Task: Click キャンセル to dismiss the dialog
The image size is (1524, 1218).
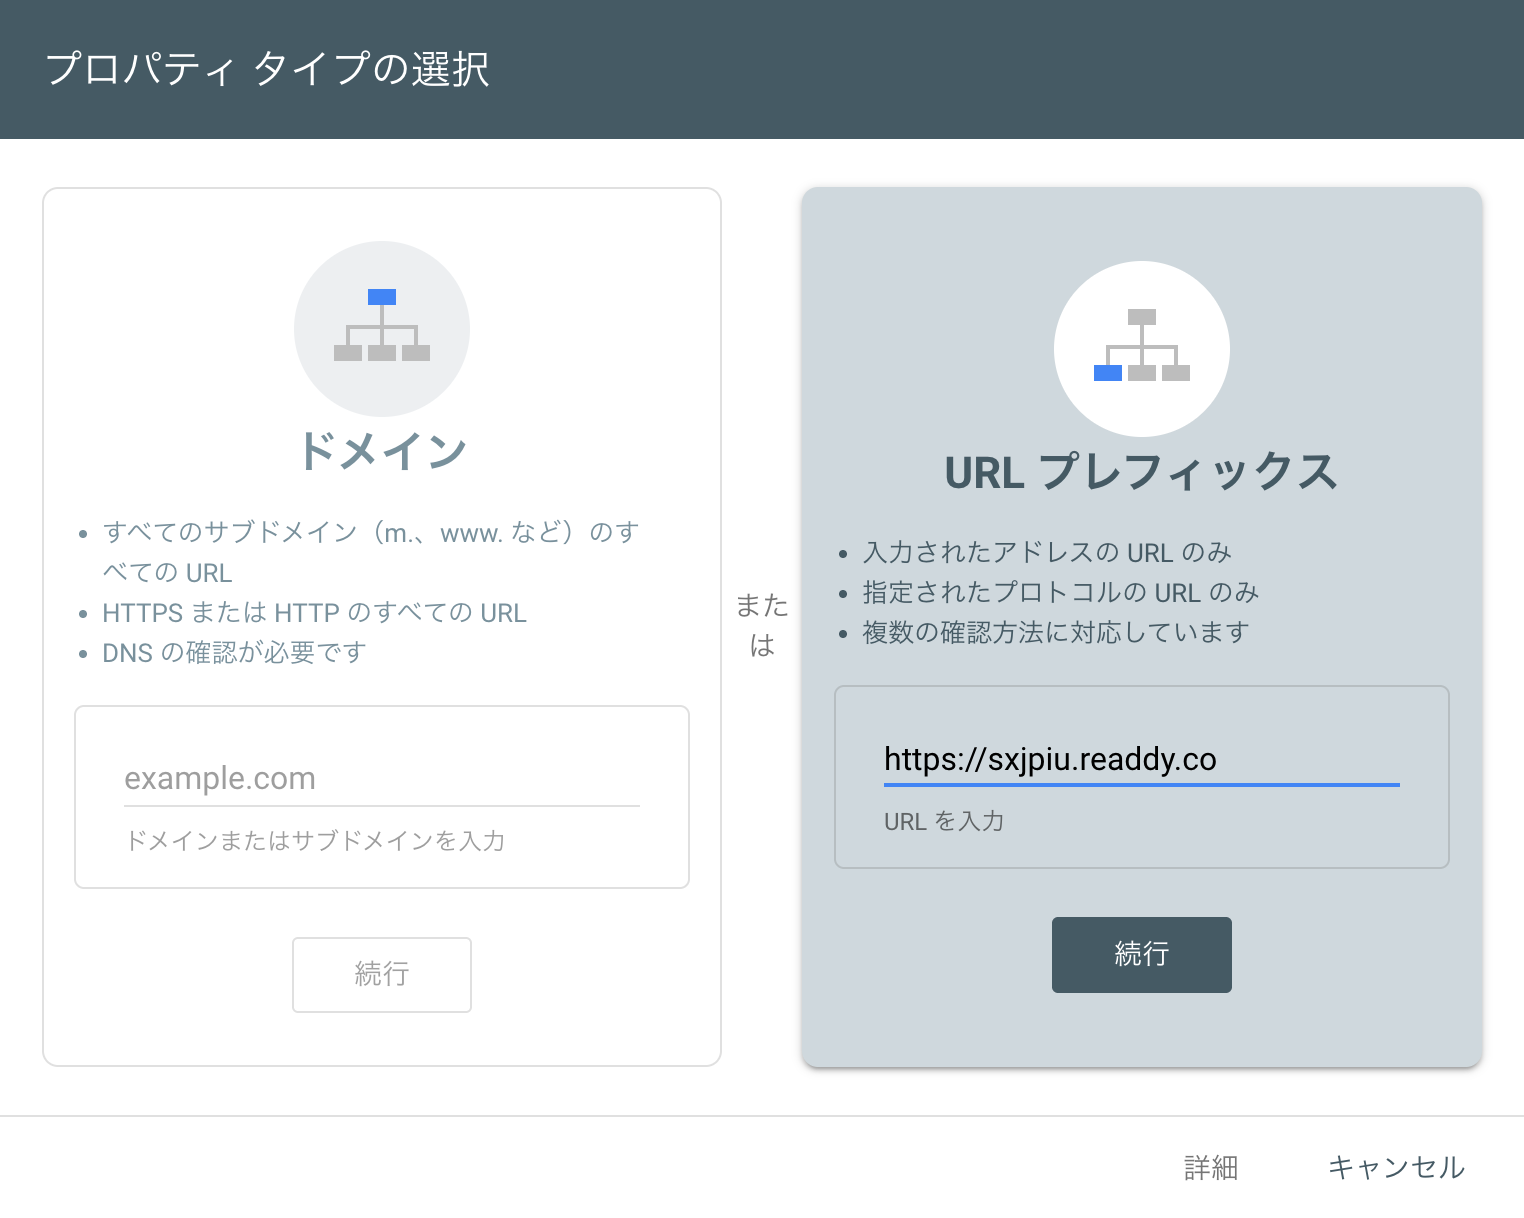Action: click(1396, 1167)
